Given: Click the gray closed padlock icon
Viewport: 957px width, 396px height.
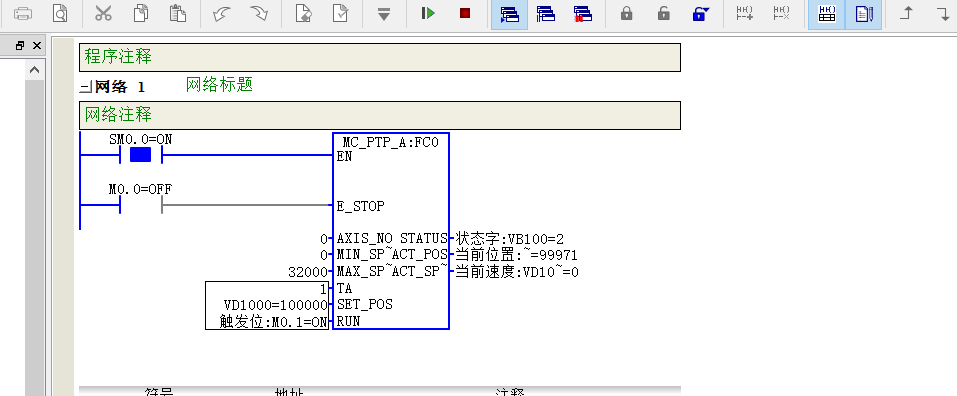Looking at the screenshot, I should pos(627,13).
